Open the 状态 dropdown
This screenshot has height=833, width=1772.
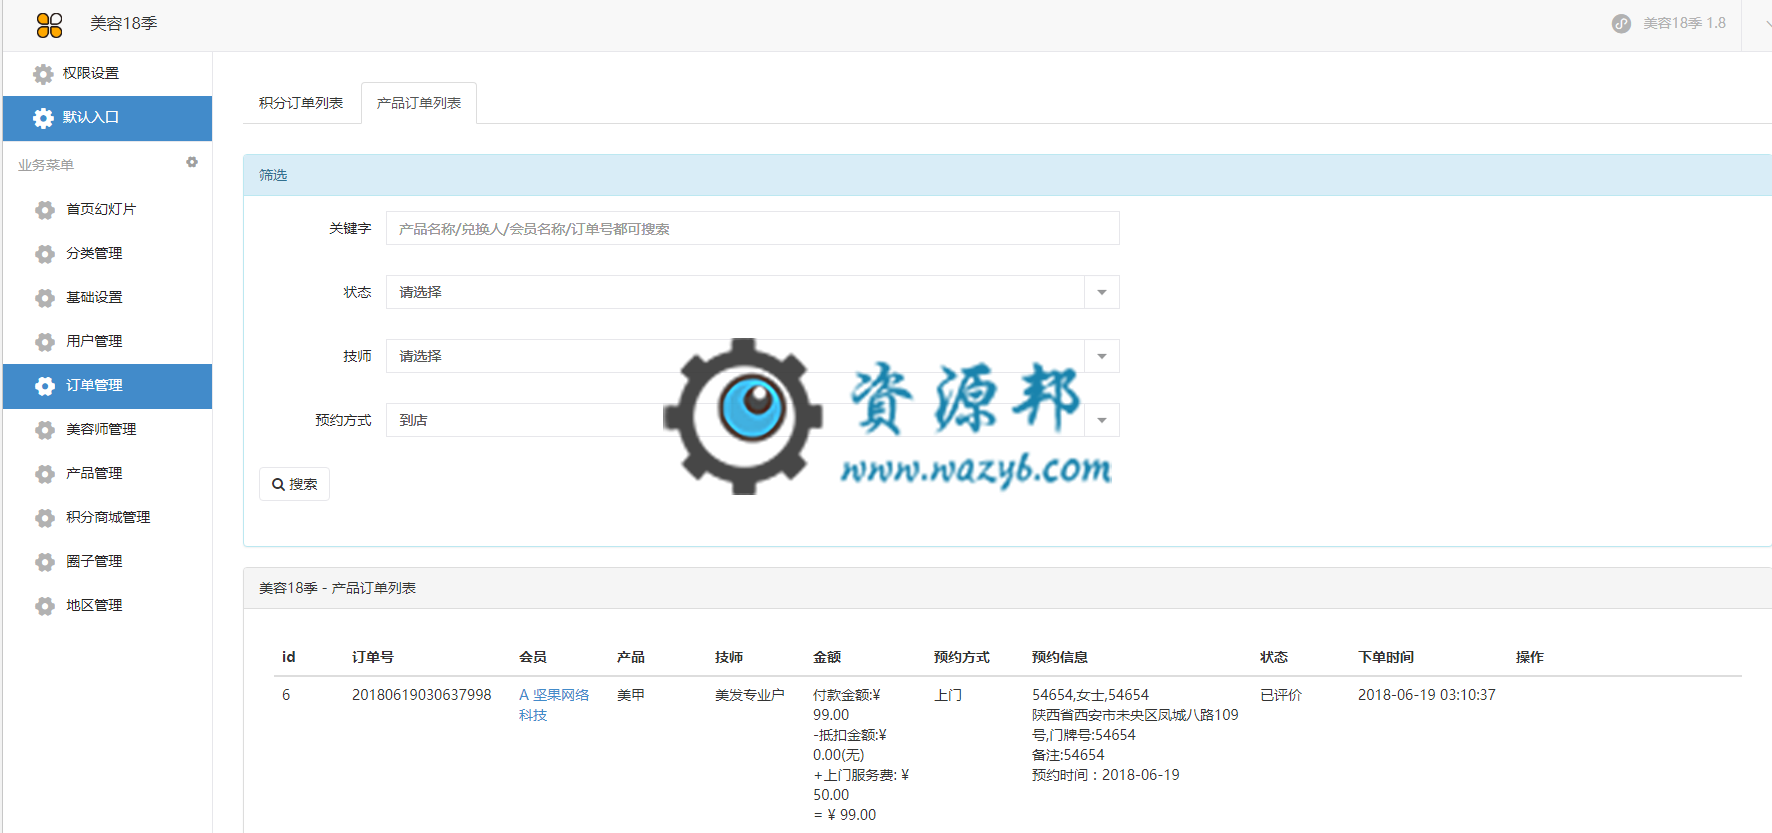click(752, 292)
